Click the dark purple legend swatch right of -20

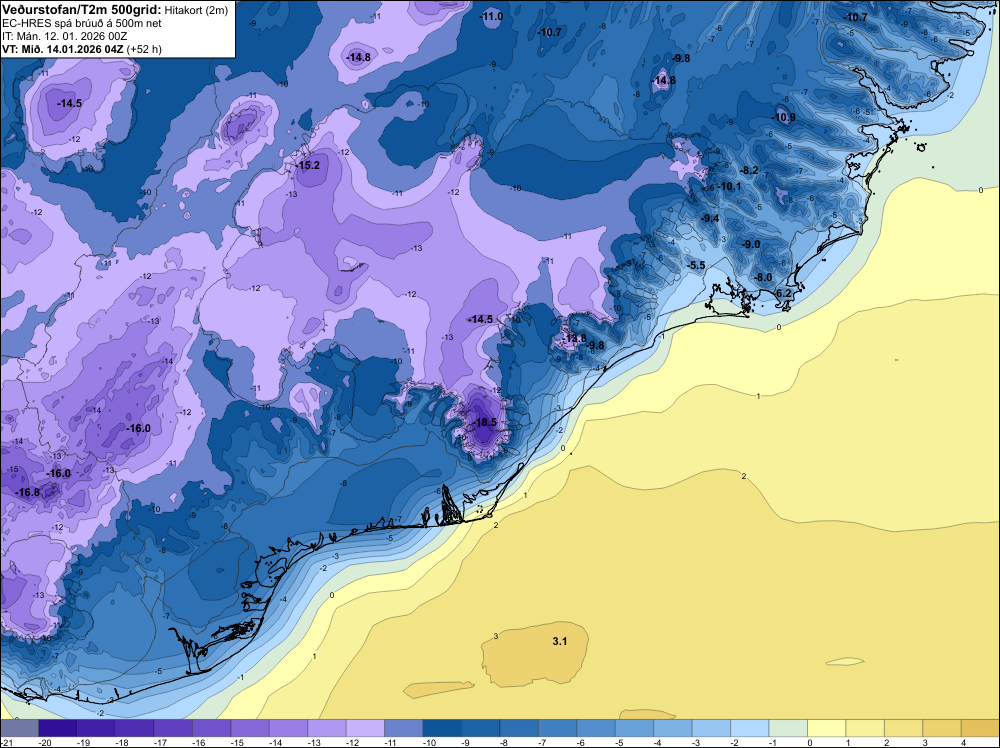(x=58, y=728)
